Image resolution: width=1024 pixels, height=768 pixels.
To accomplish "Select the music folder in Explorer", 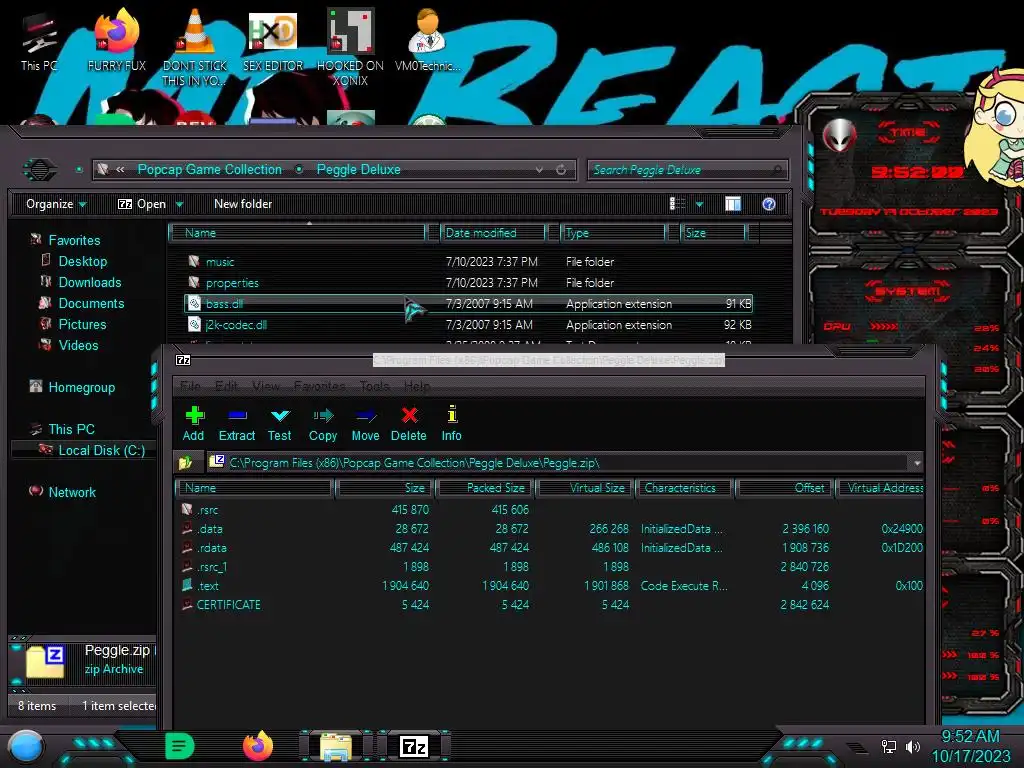I will [219, 262].
